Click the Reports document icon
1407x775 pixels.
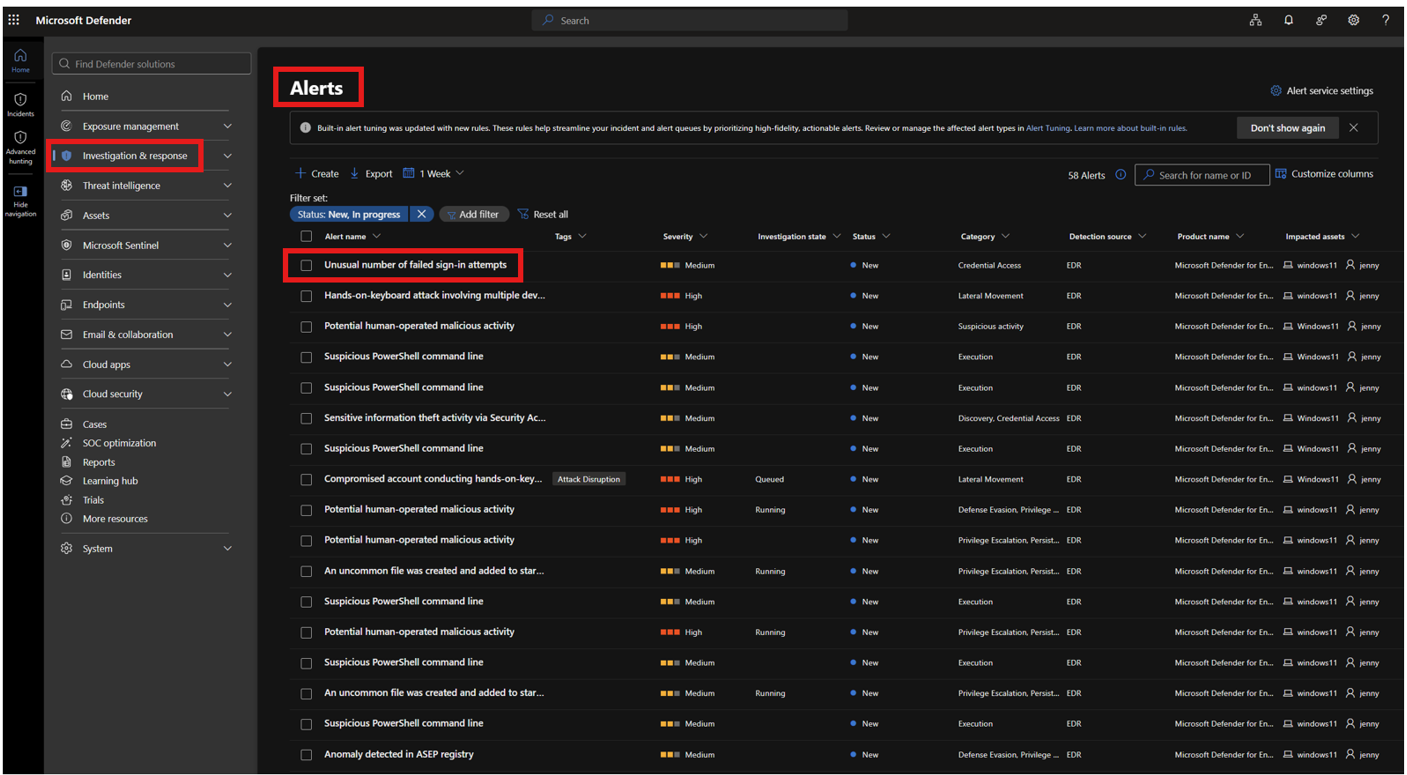pos(66,462)
